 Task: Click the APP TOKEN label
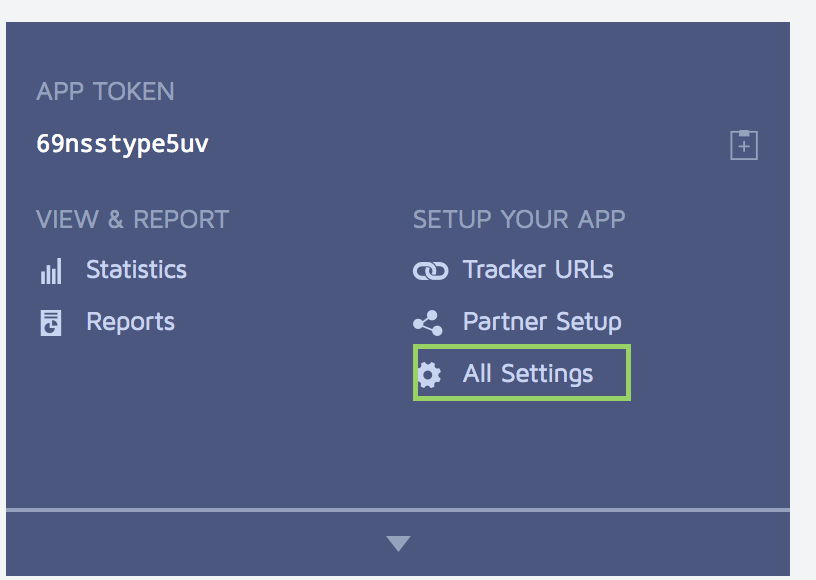(105, 92)
